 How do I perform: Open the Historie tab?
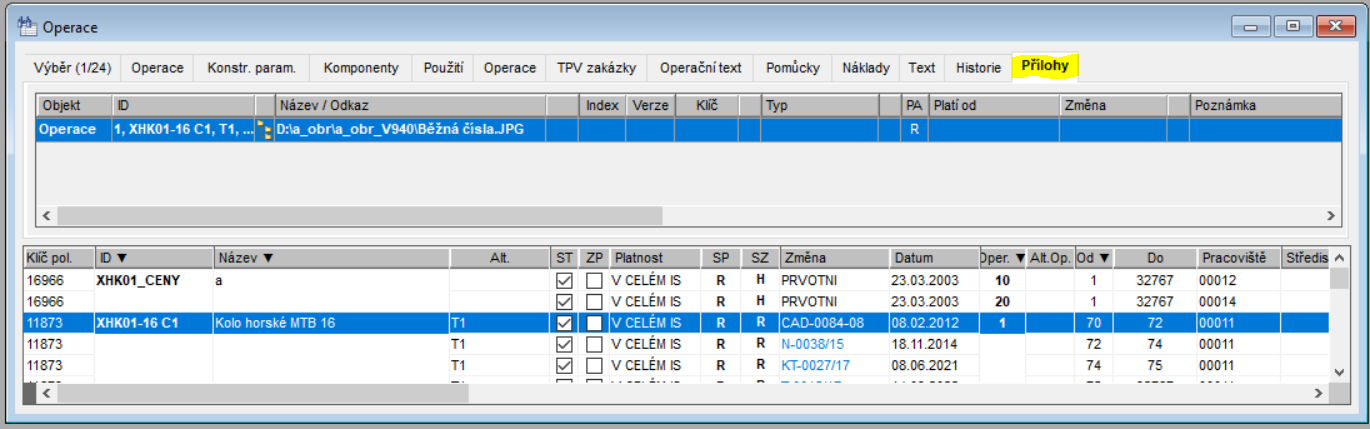[977, 68]
